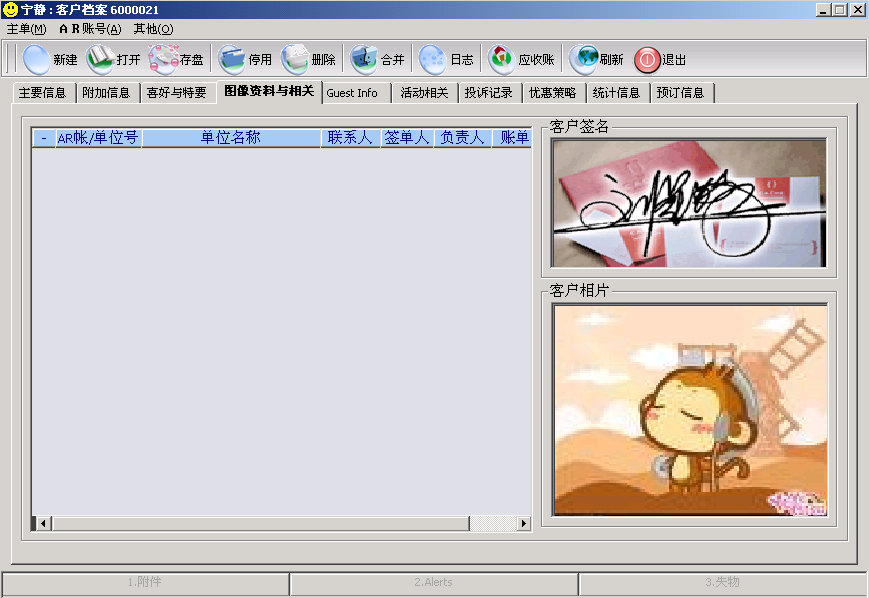Click the 新建 (New) toolbar icon
The image size is (869, 598).
point(37,59)
